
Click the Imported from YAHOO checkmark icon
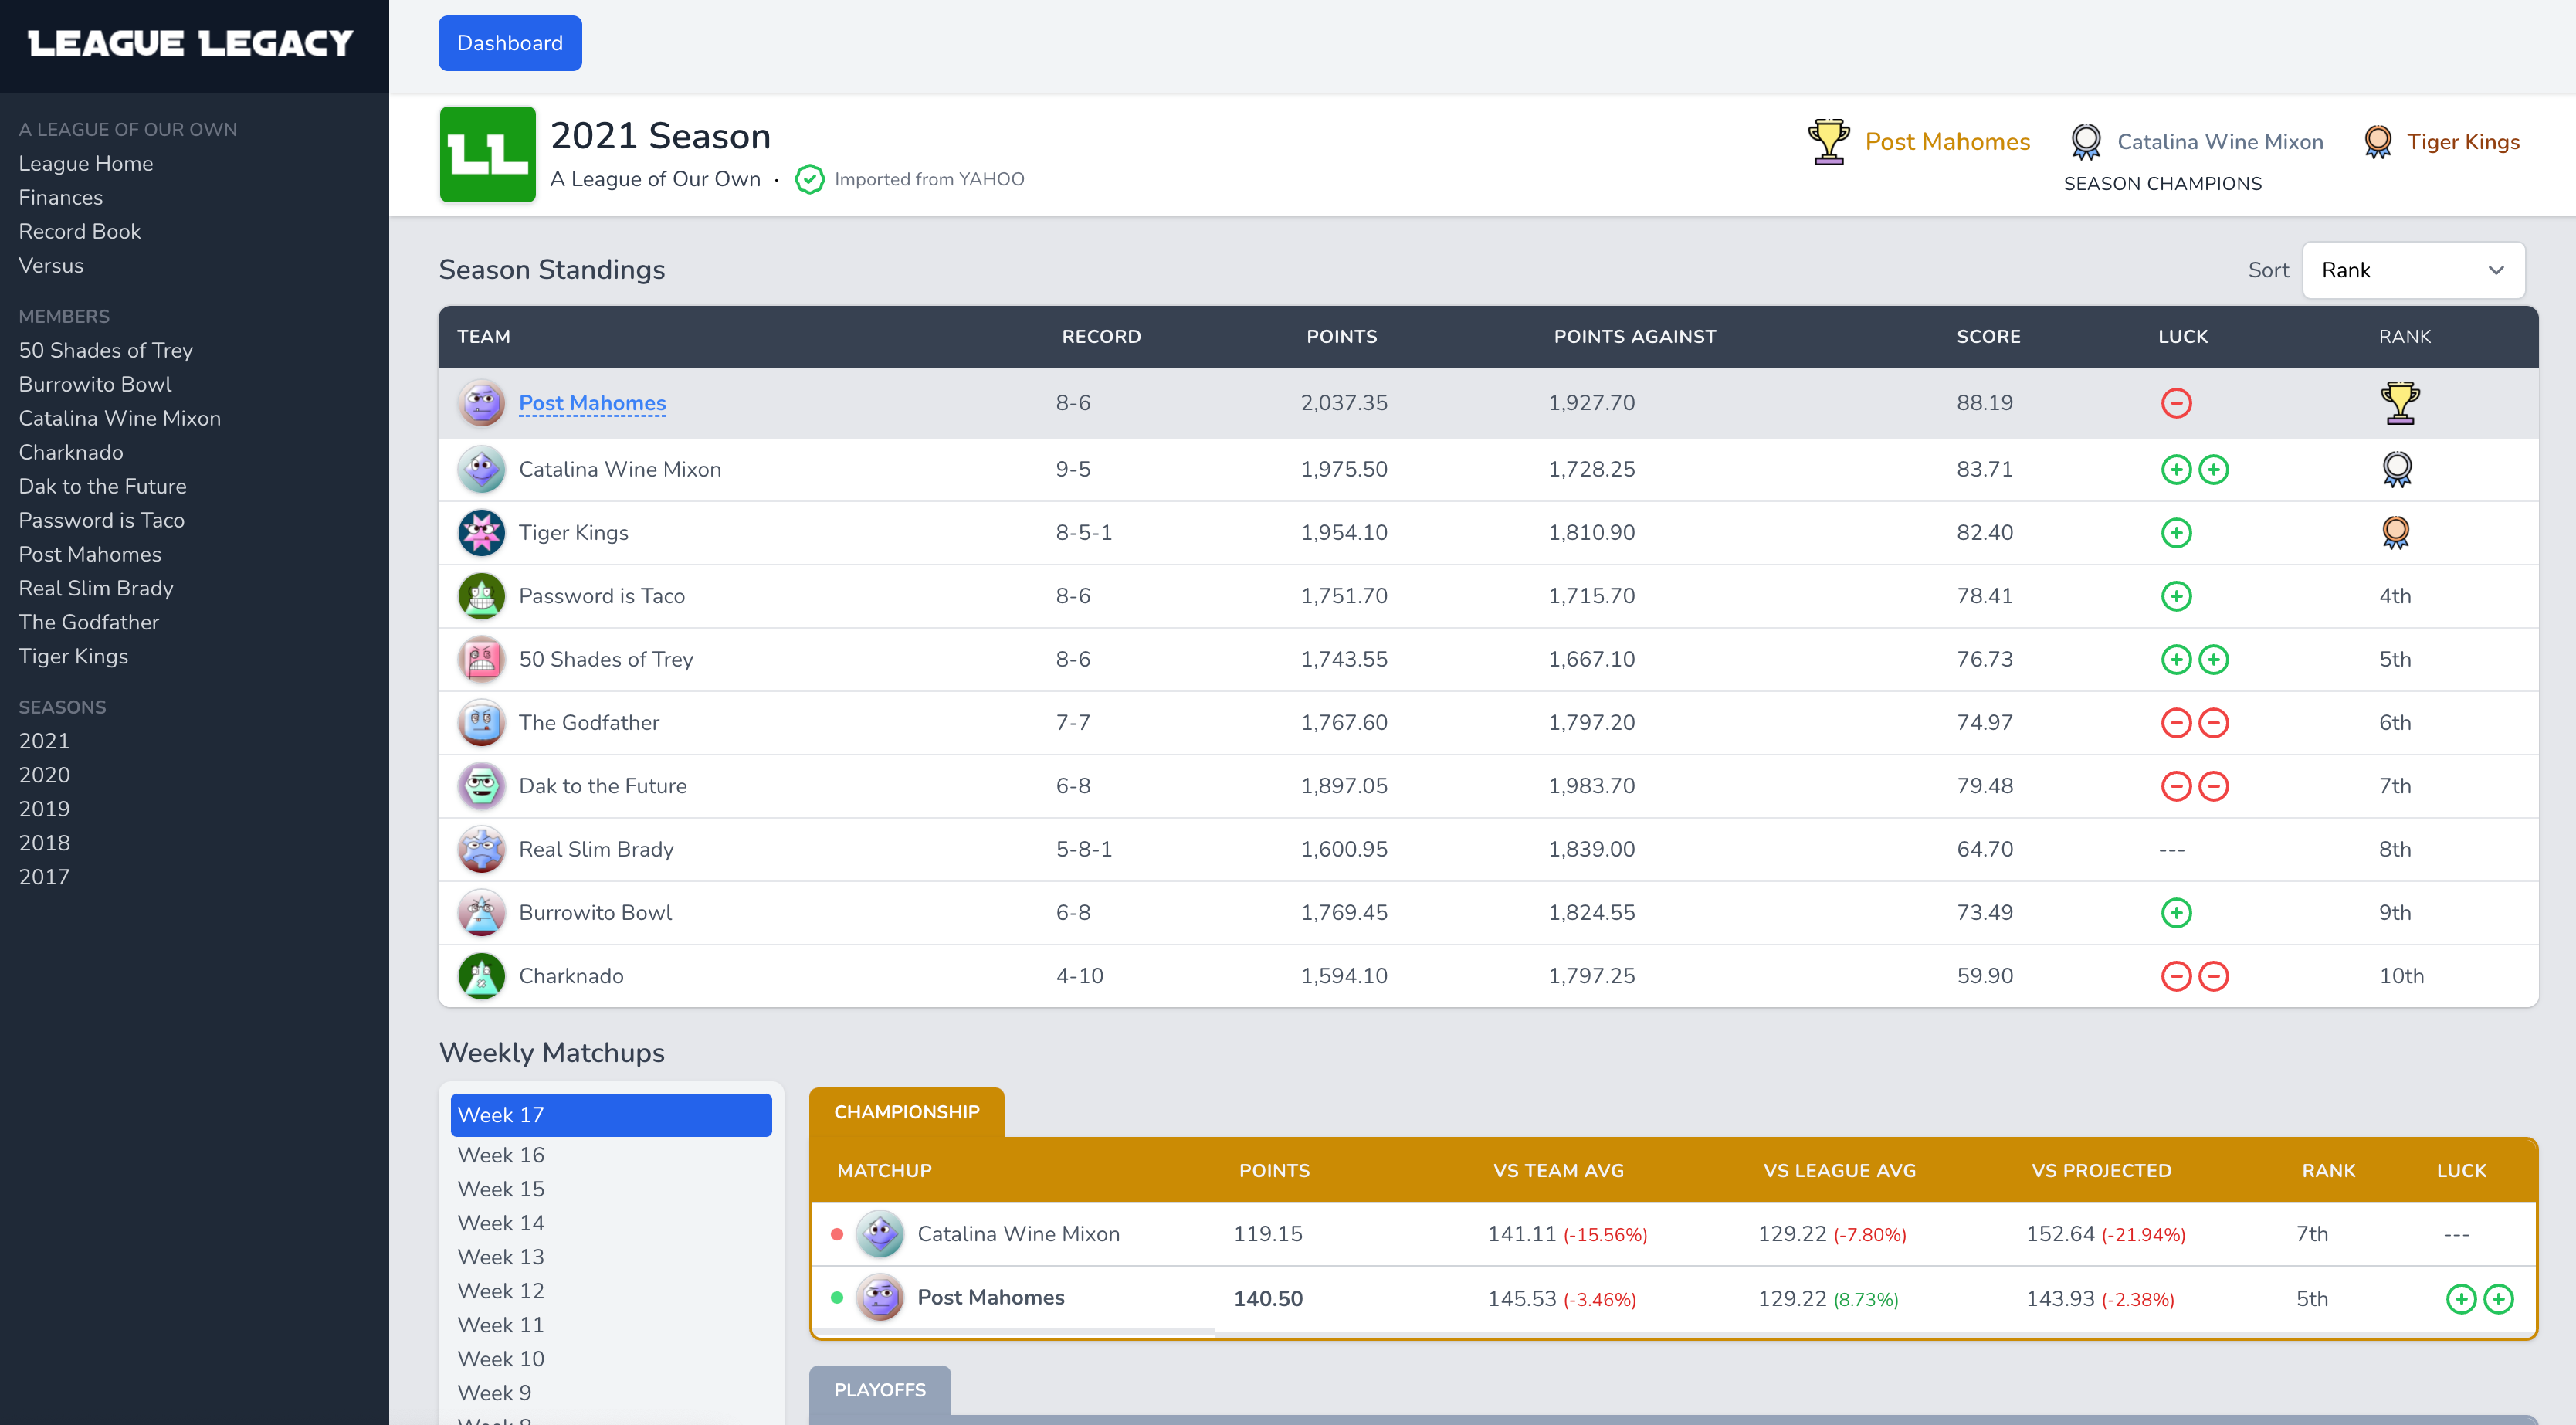[809, 179]
